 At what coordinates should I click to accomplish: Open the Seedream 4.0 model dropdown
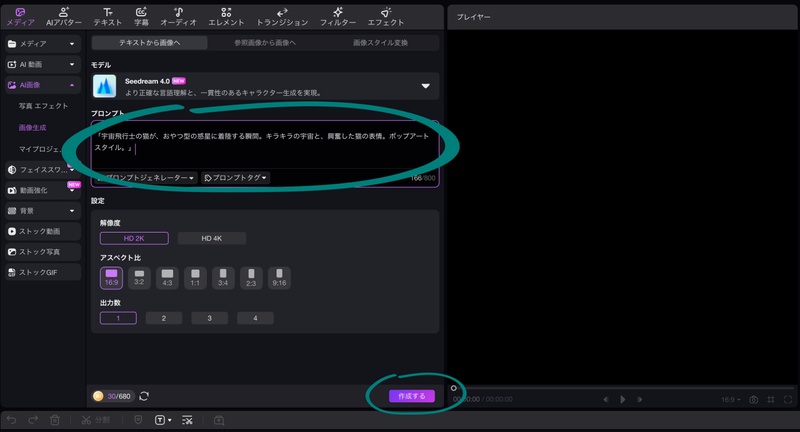pos(426,86)
